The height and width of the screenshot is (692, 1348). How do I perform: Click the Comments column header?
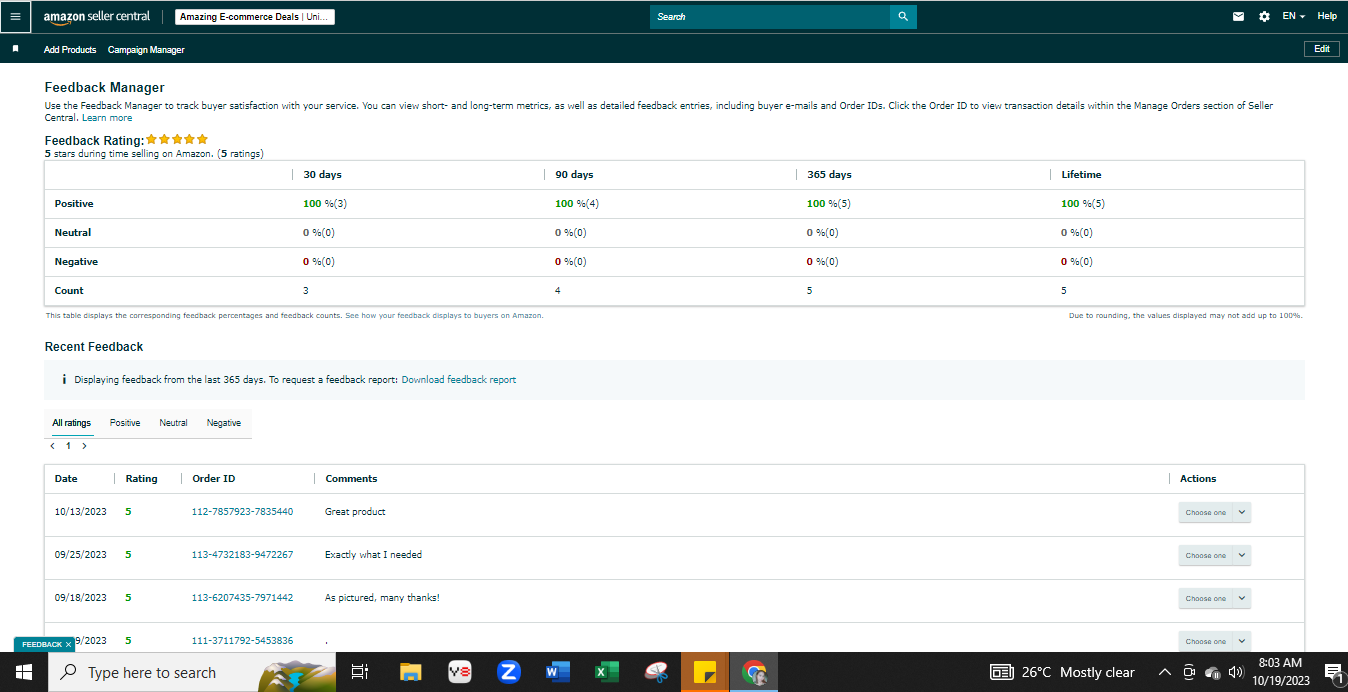(x=351, y=479)
